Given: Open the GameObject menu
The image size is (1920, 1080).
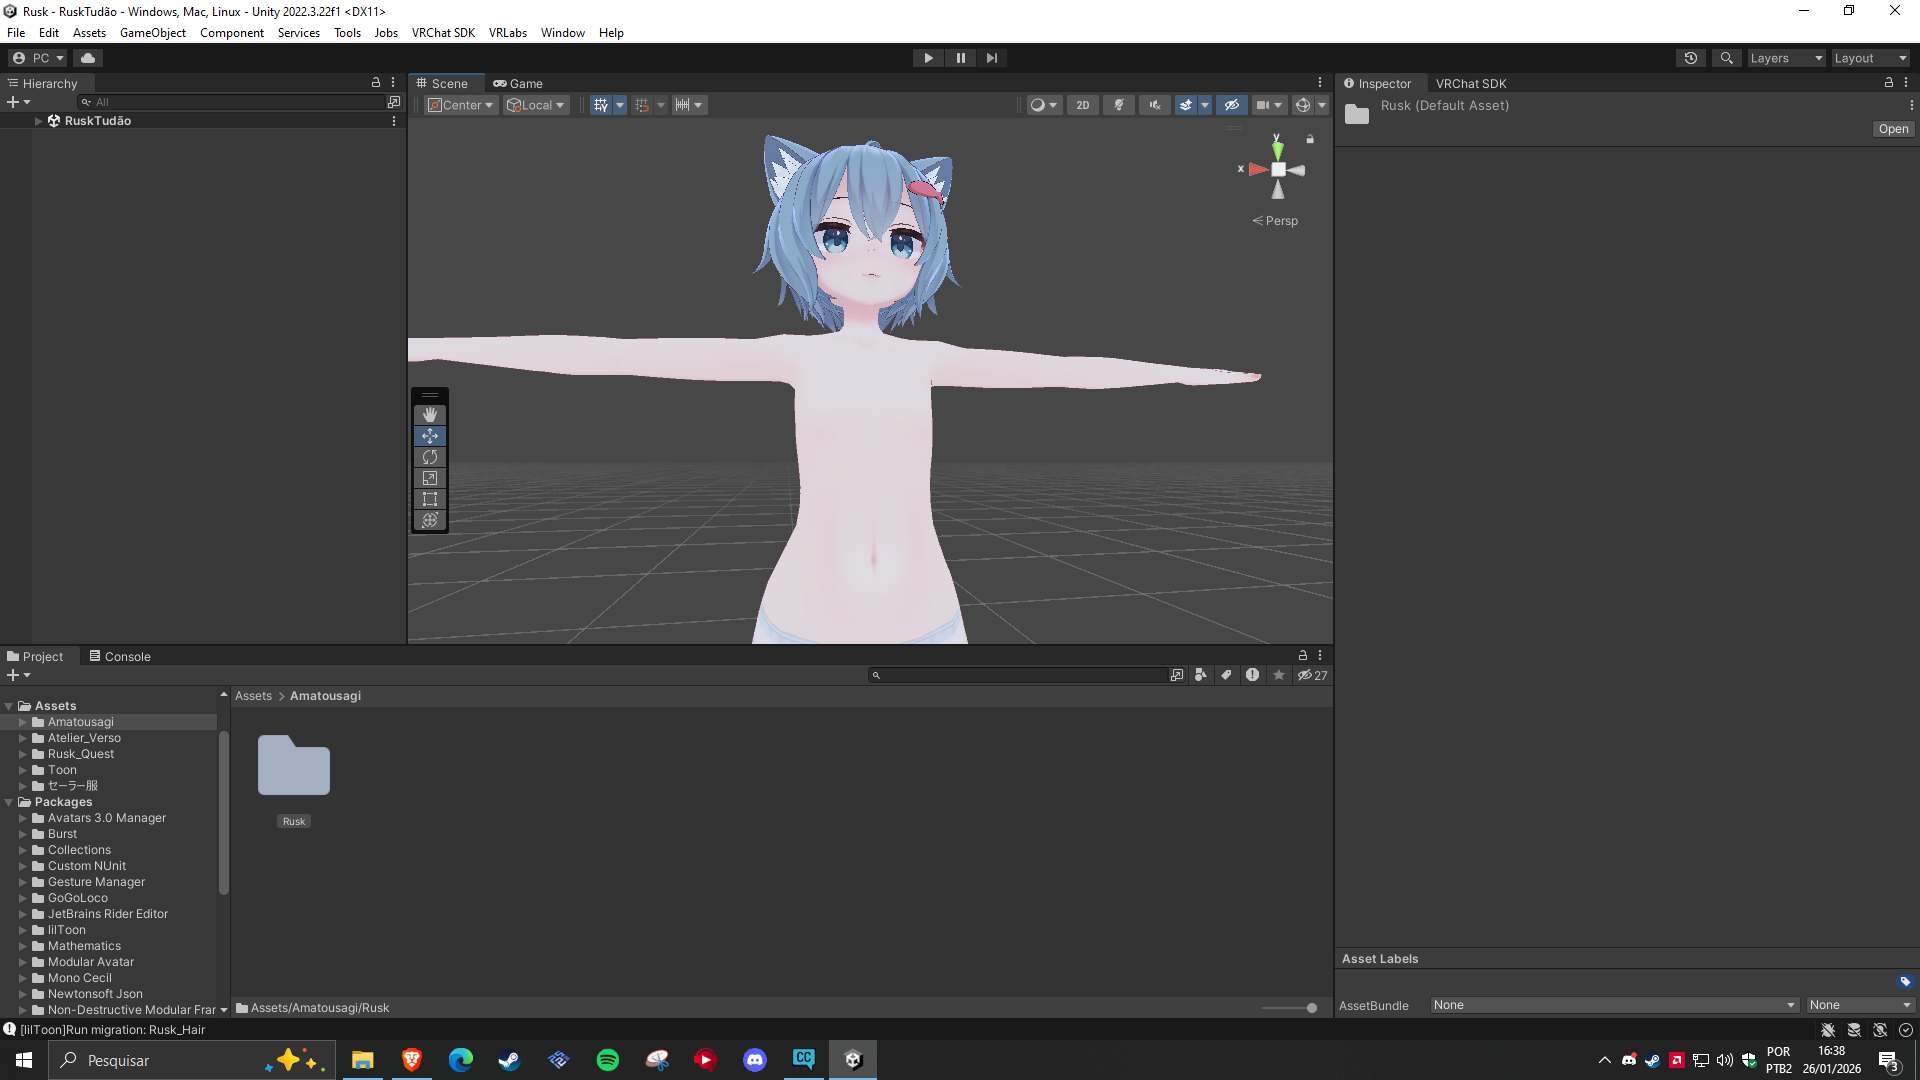Looking at the screenshot, I should 153,33.
